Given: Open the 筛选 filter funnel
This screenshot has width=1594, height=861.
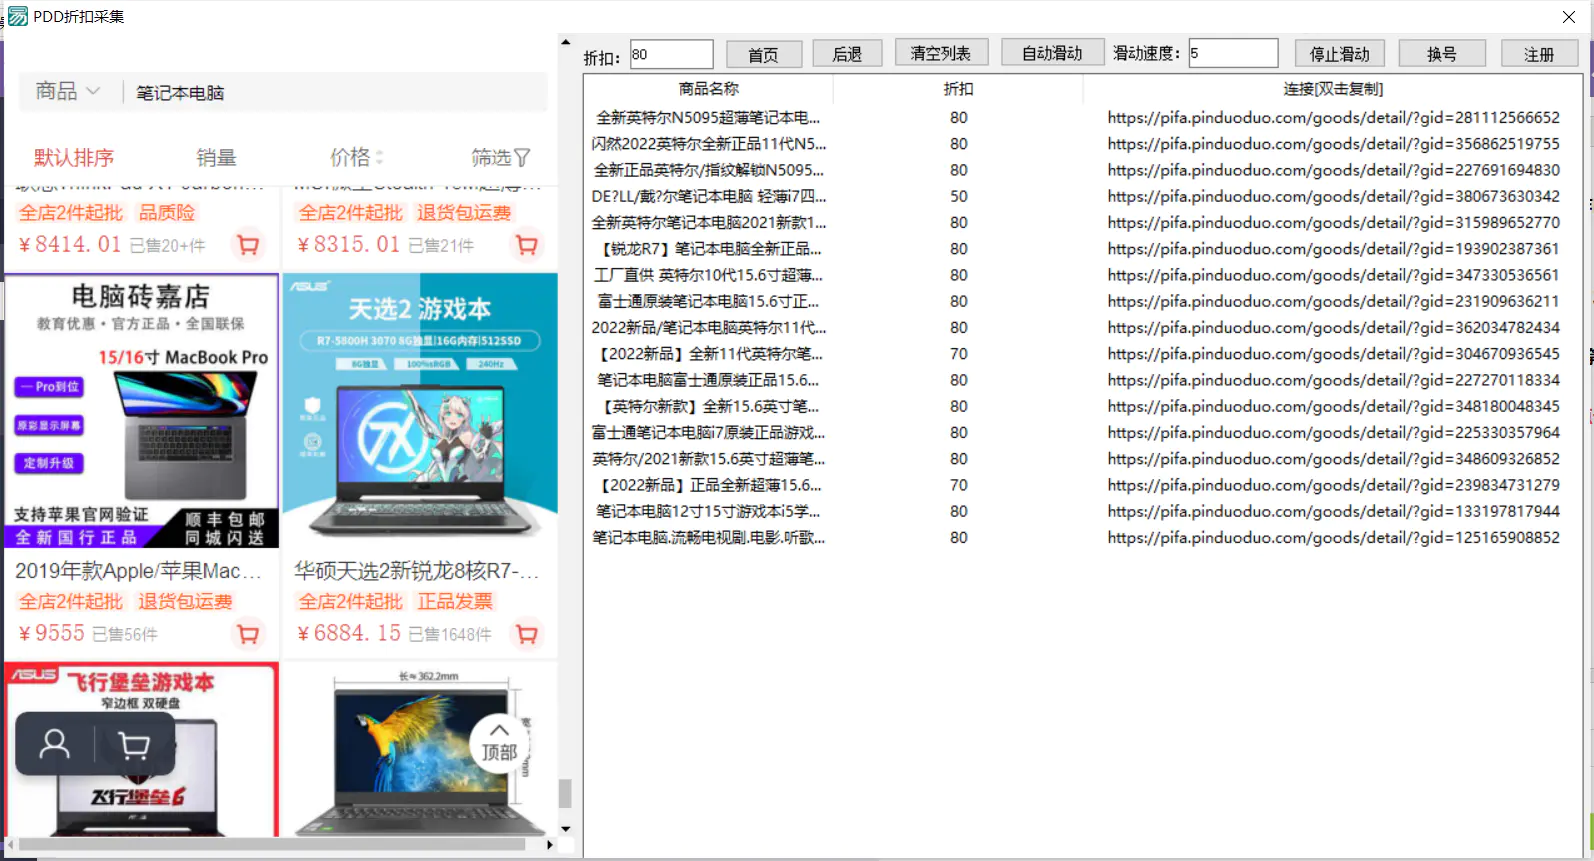Looking at the screenshot, I should [x=501, y=157].
